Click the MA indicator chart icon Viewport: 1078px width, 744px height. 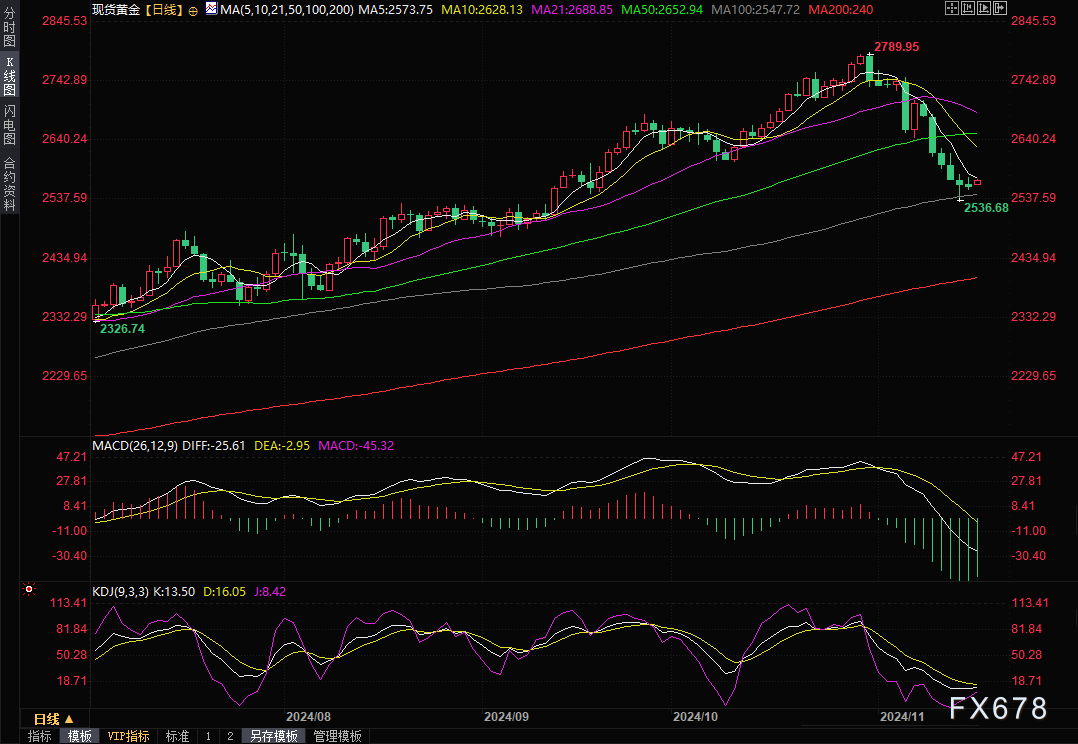tap(211, 8)
